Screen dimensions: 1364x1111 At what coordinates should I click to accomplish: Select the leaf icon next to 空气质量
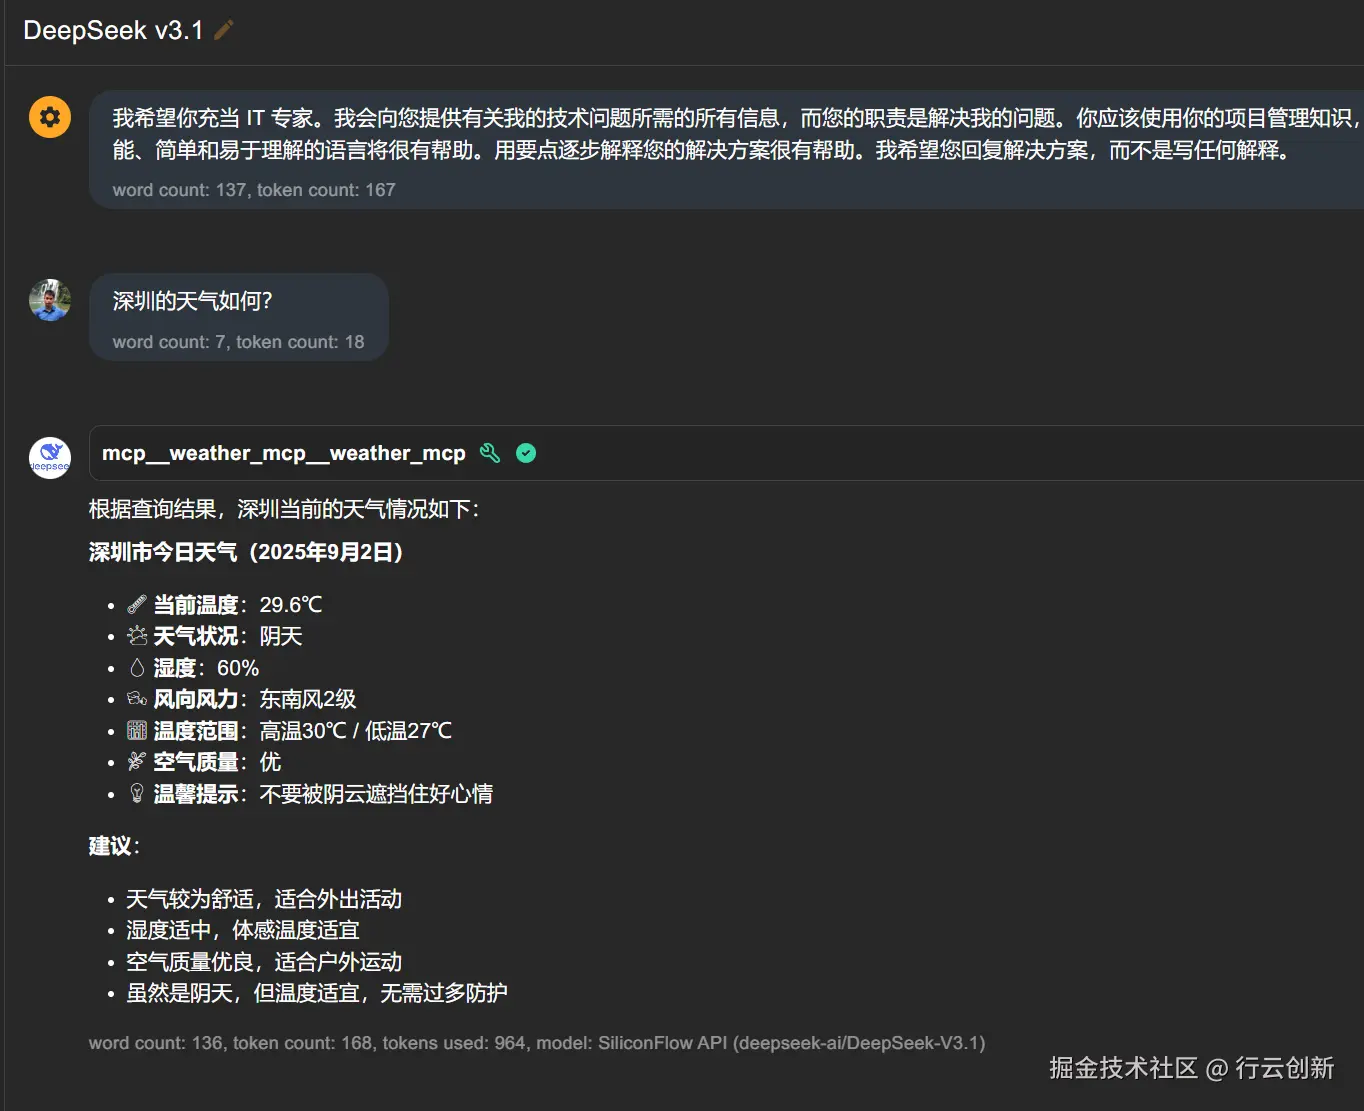pyautogui.click(x=137, y=762)
